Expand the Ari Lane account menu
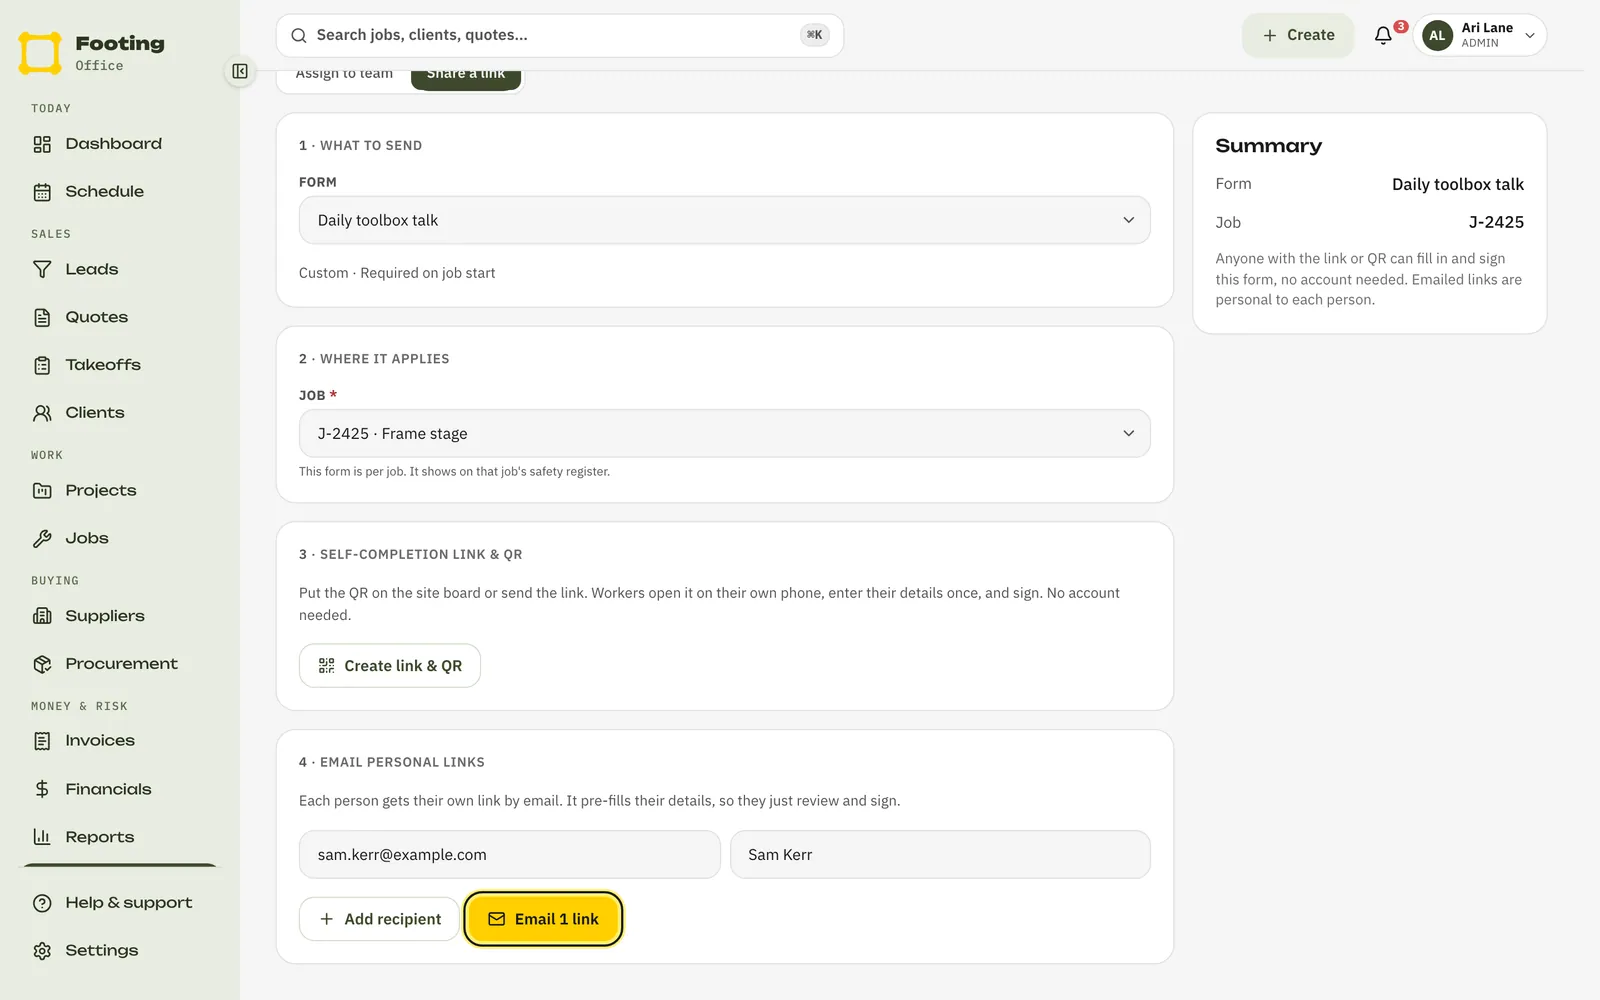The width and height of the screenshot is (1600, 1000). [1479, 36]
